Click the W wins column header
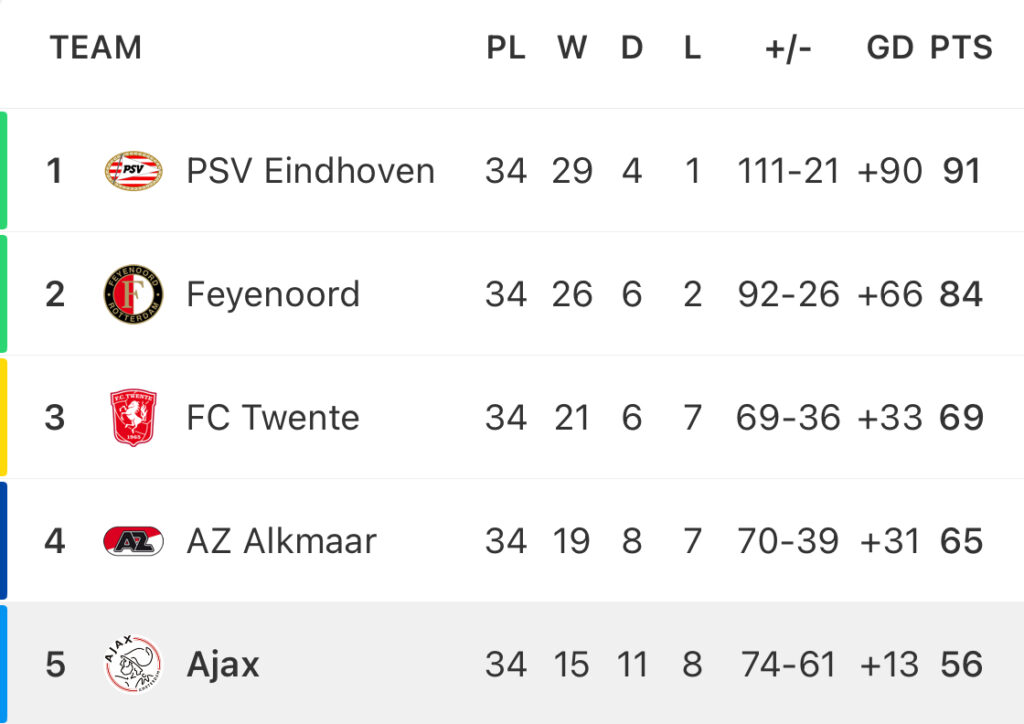This screenshot has width=1024, height=724. click(x=572, y=48)
